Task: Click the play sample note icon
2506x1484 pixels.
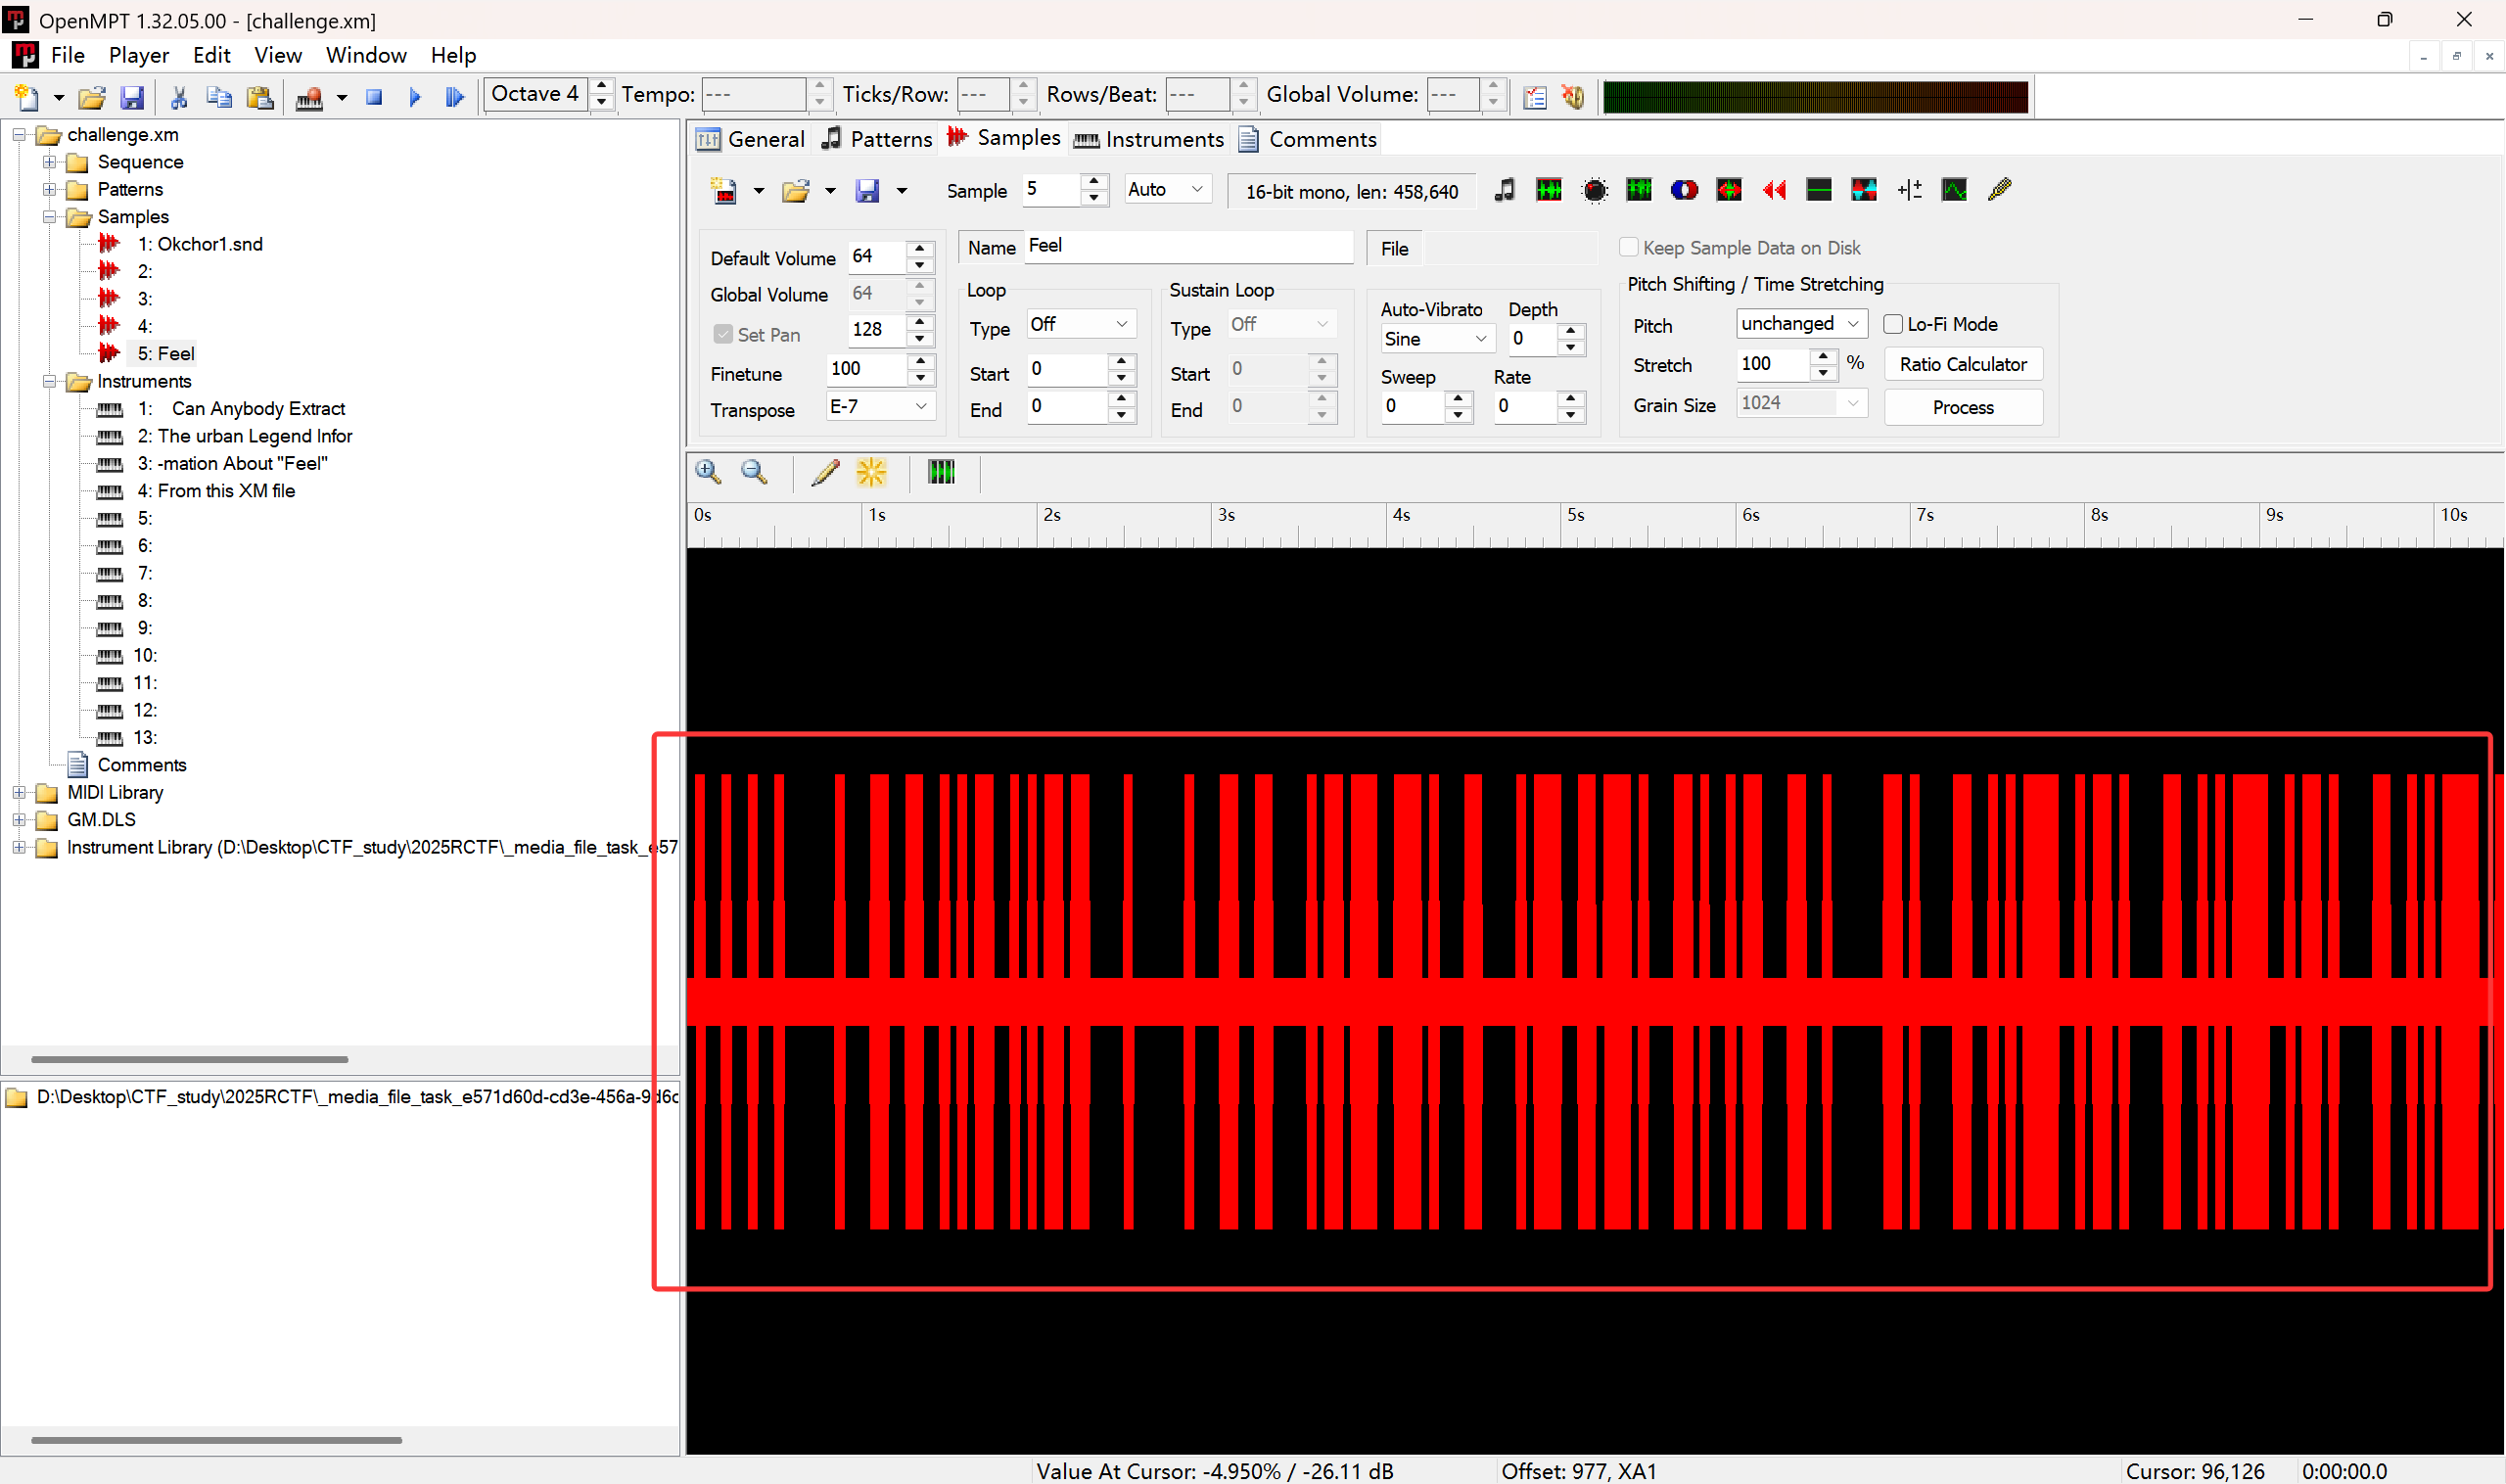Action: click(x=1504, y=190)
